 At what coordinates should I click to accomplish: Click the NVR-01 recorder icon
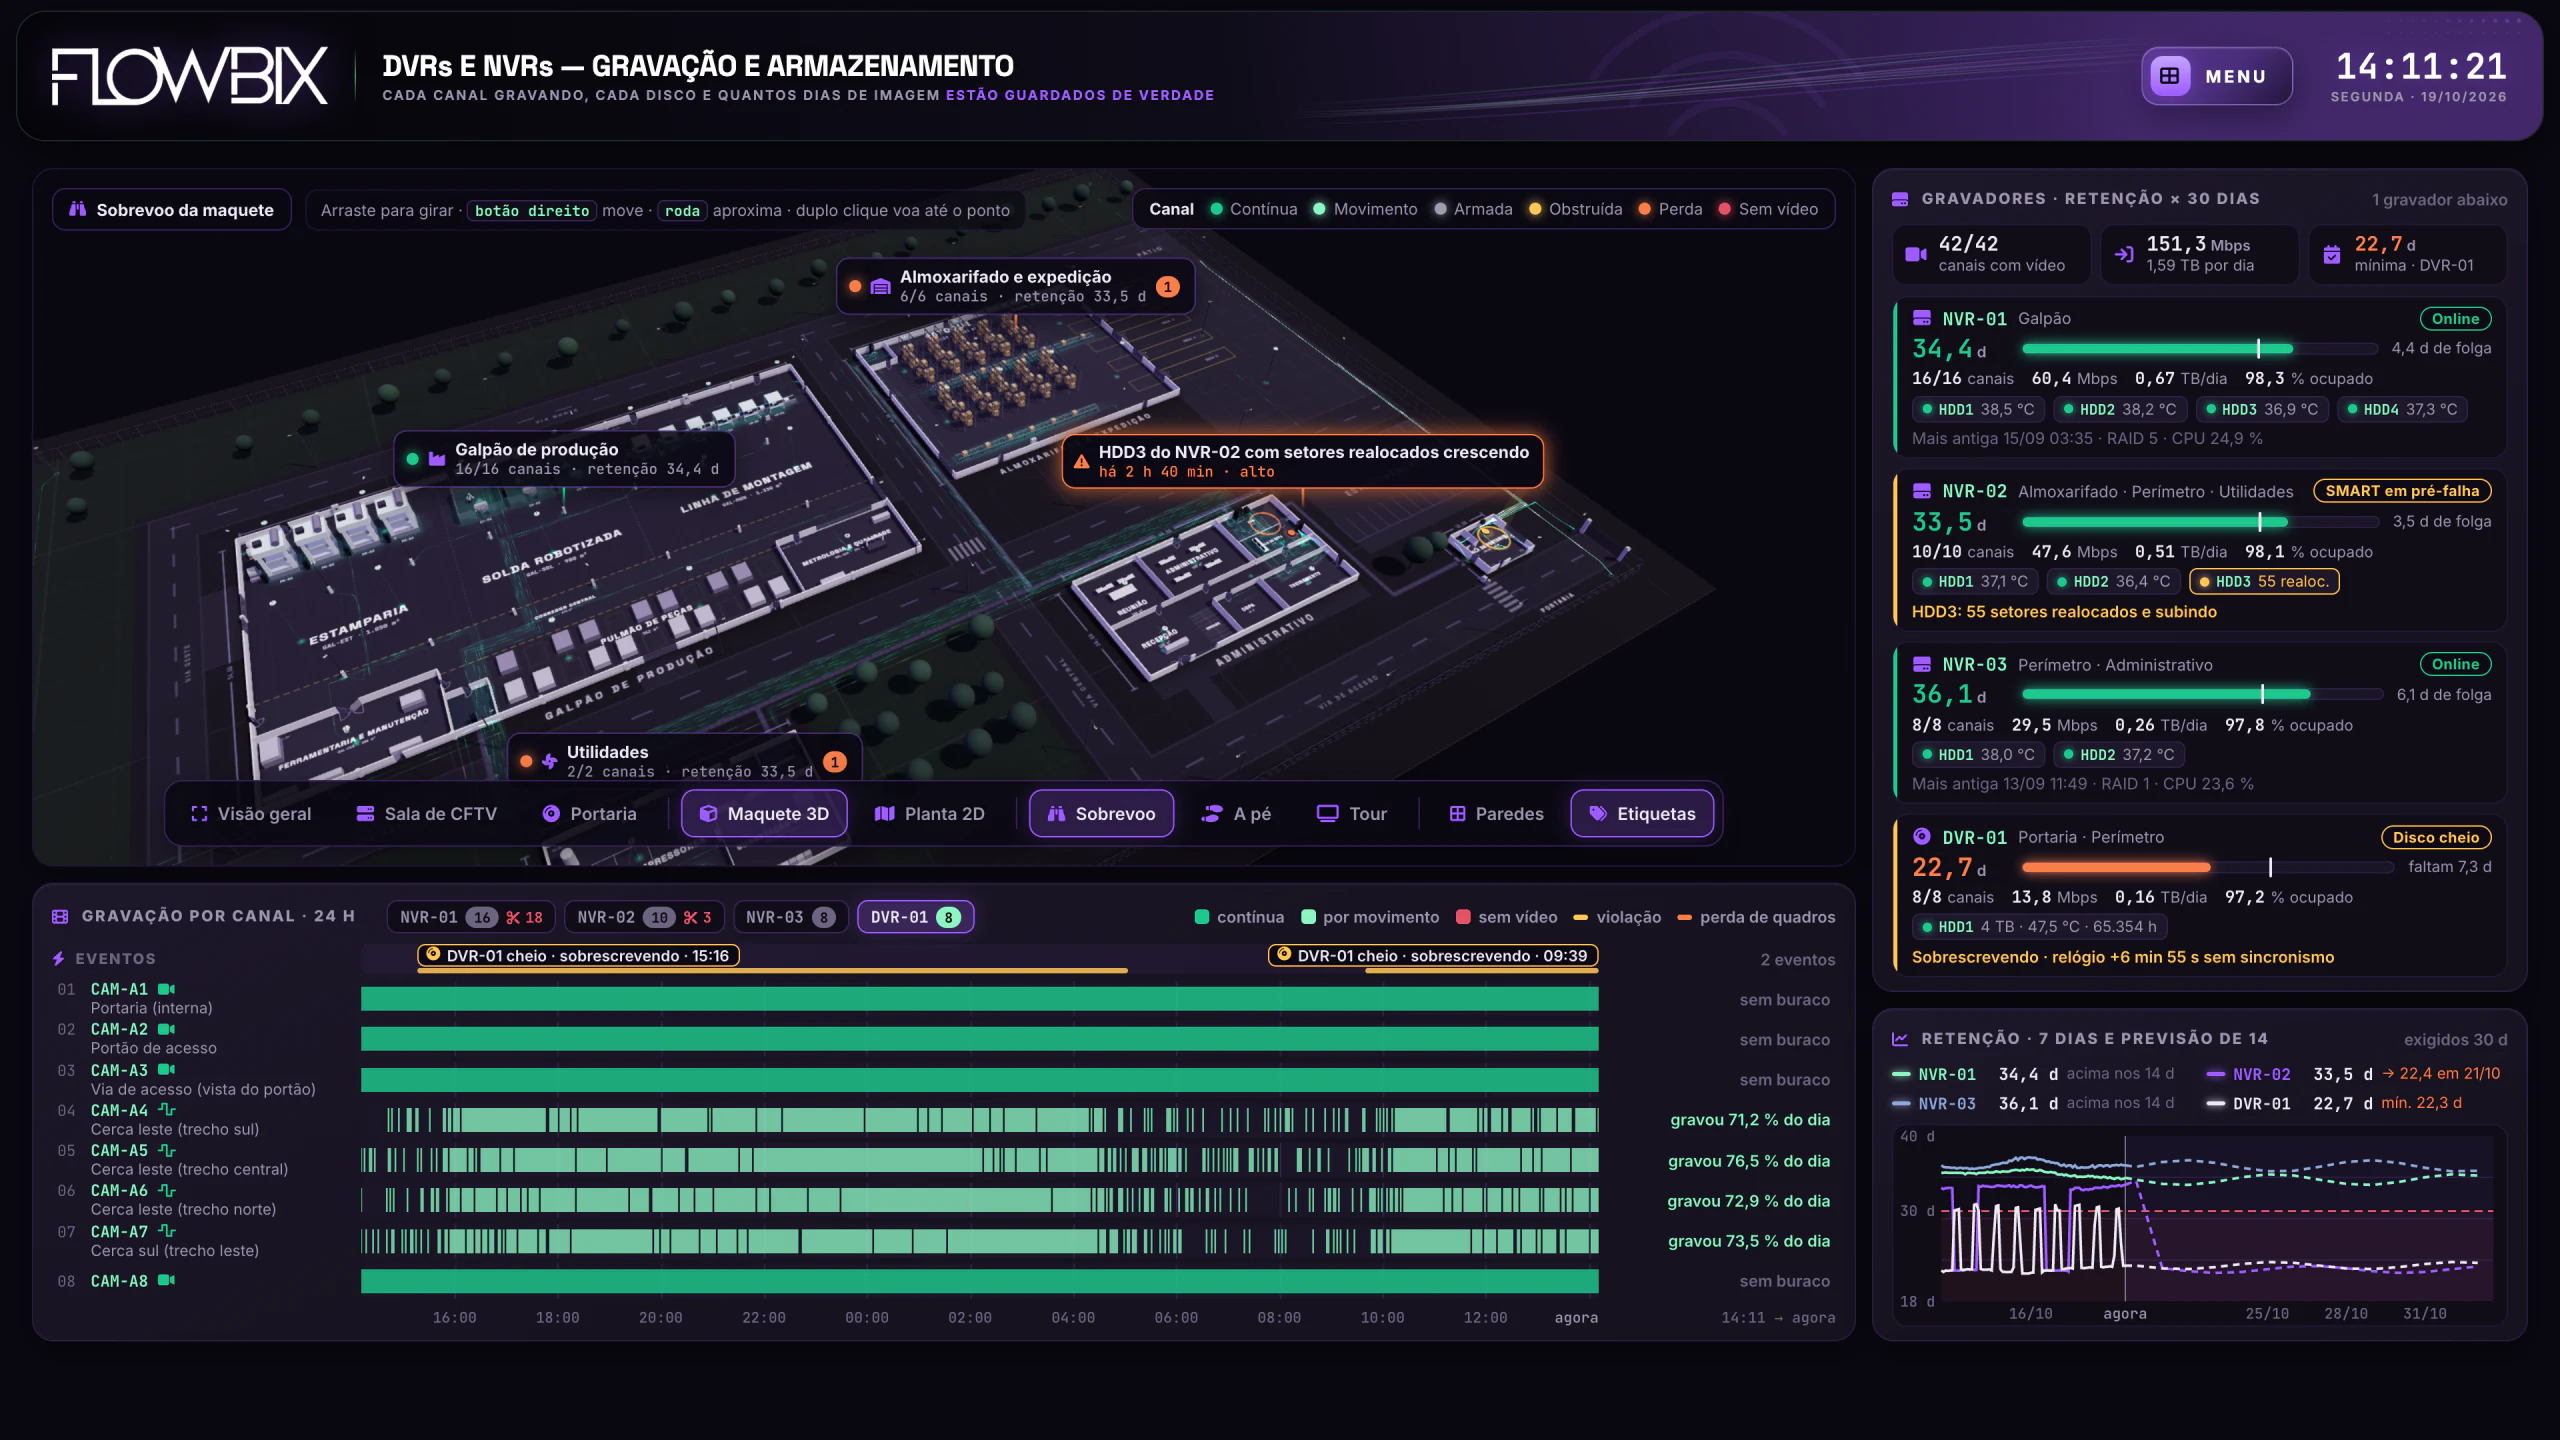tap(1922, 319)
